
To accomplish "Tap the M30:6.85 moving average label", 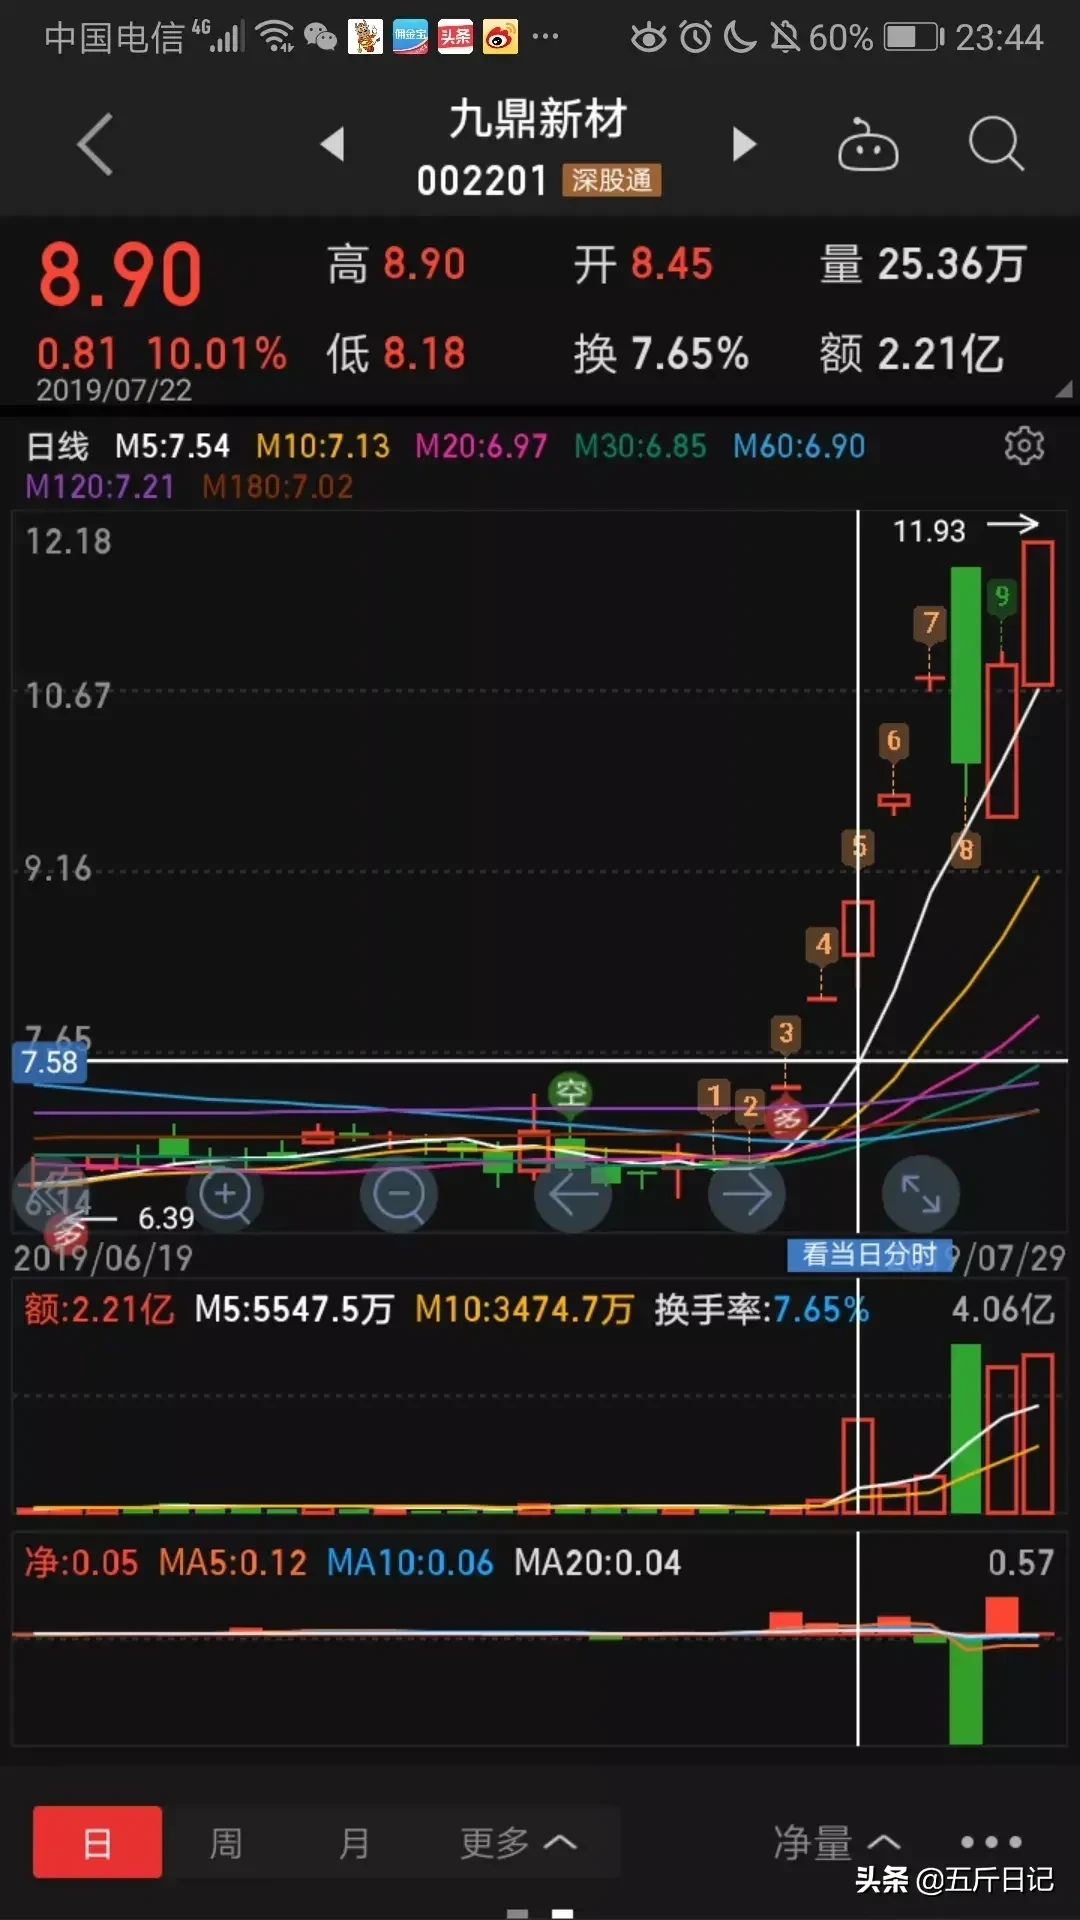I will tap(640, 446).
